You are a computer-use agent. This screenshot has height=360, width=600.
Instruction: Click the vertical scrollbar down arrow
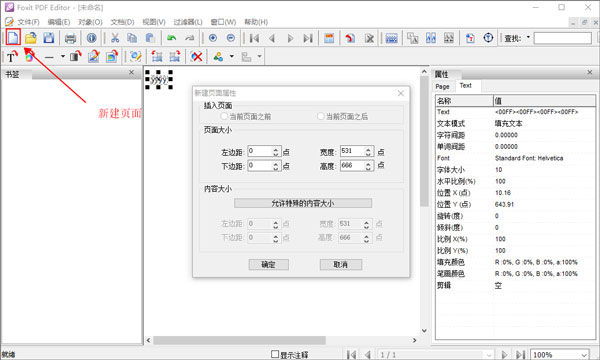[424, 330]
